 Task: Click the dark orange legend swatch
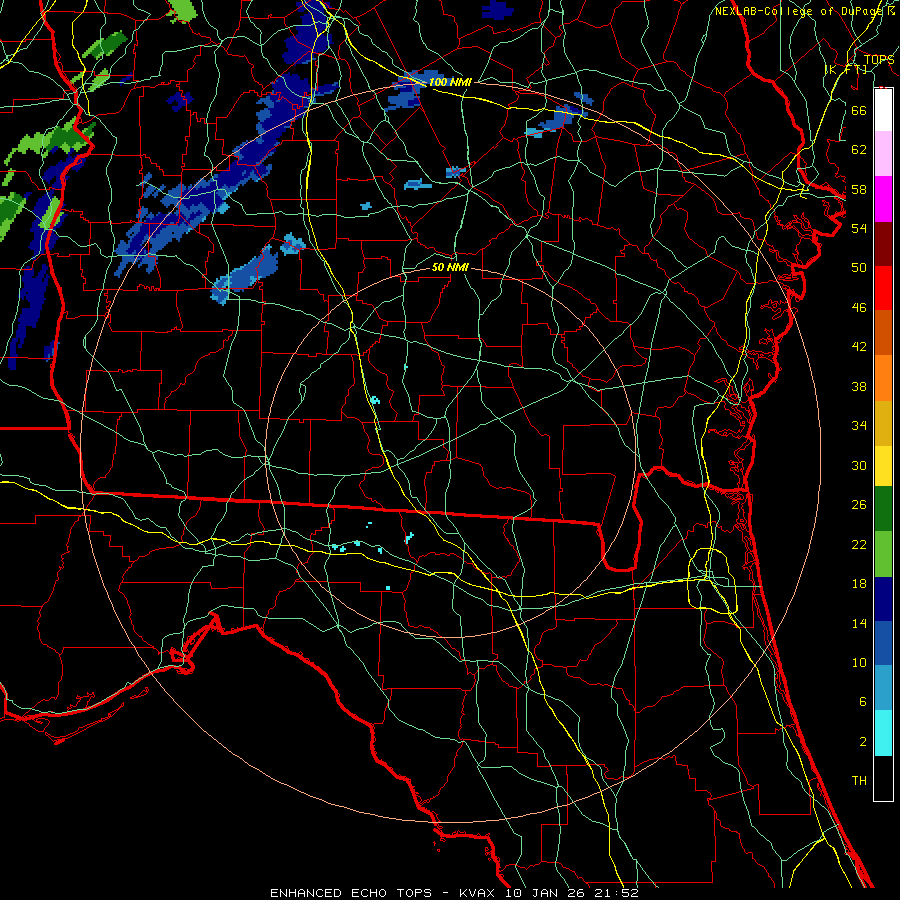pyautogui.click(x=883, y=332)
